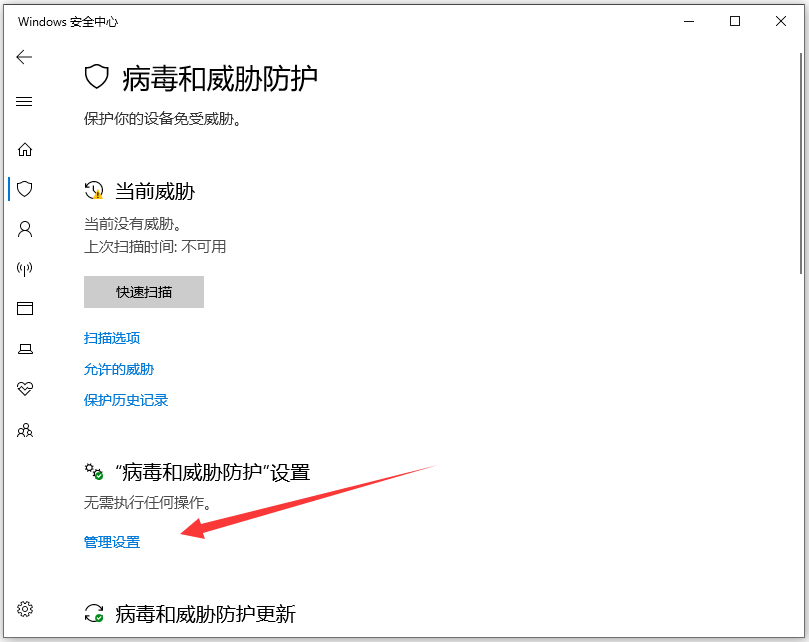Open the 管理设置 link
The height and width of the screenshot is (642, 809).
(x=112, y=542)
